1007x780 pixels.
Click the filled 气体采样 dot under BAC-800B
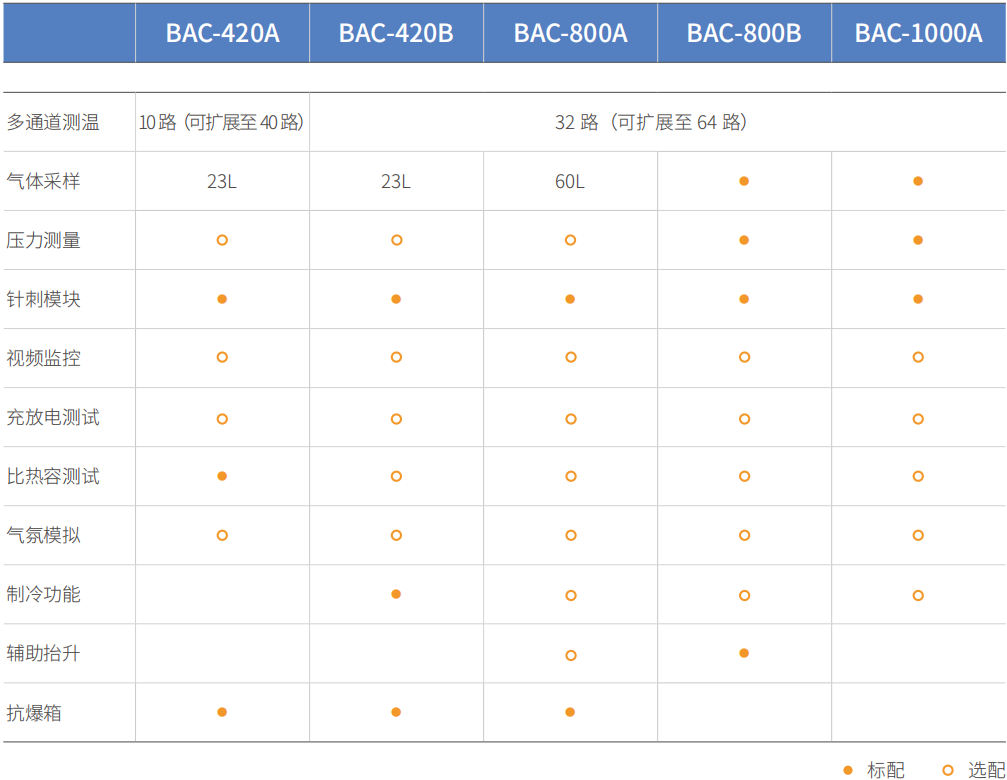click(744, 181)
